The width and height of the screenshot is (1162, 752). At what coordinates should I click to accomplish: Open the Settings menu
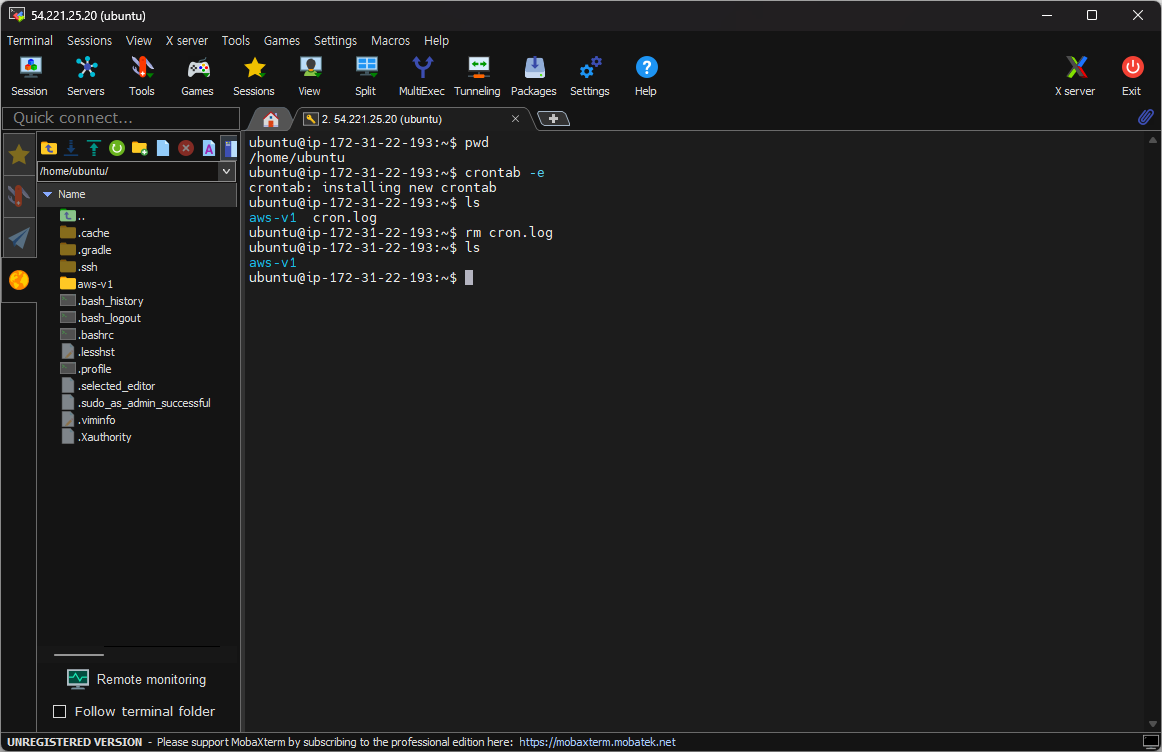[335, 41]
